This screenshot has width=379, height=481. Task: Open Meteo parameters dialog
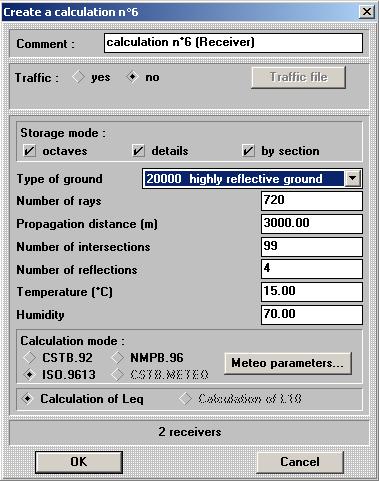(x=288, y=363)
